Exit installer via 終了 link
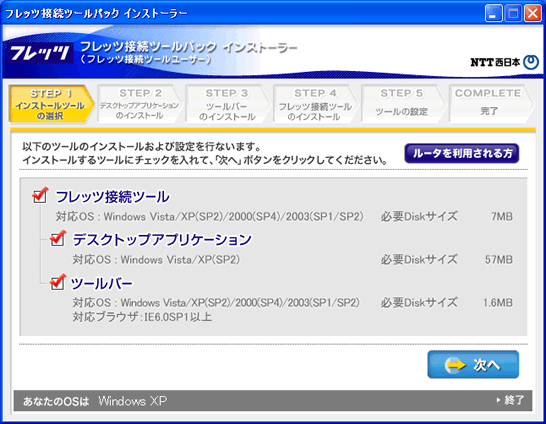This screenshot has height=424, width=546. (514, 400)
